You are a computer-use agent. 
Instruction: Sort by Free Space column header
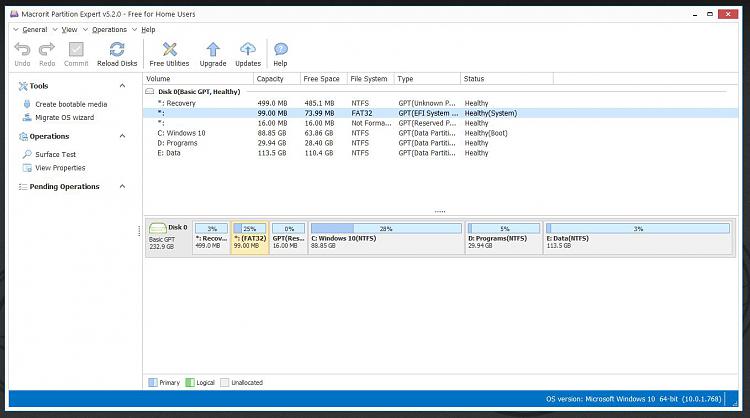pyautogui.click(x=323, y=78)
